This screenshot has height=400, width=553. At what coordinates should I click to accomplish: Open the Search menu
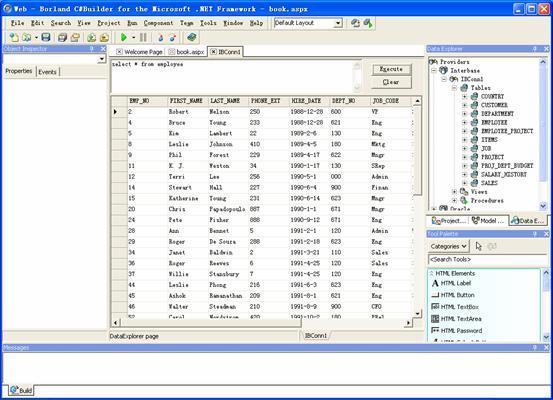click(61, 23)
